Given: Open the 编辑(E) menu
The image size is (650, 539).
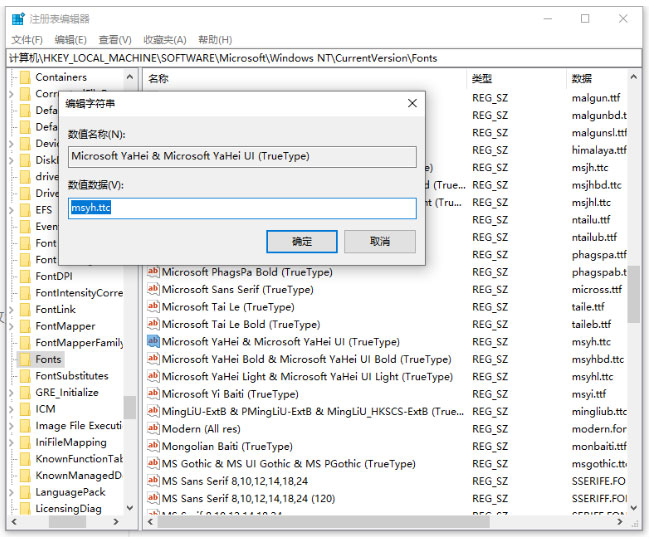Looking at the screenshot, I should 70,40.
